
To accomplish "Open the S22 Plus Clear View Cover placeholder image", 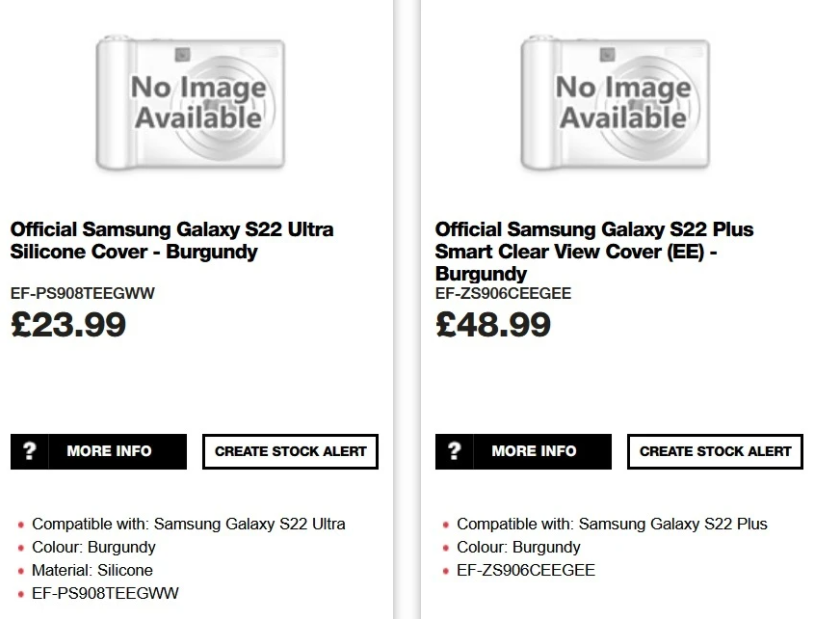I will coord(614,102).
